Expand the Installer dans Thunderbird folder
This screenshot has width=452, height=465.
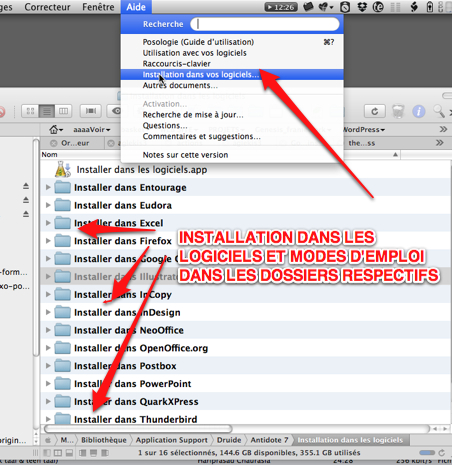[x=48, y=419]
